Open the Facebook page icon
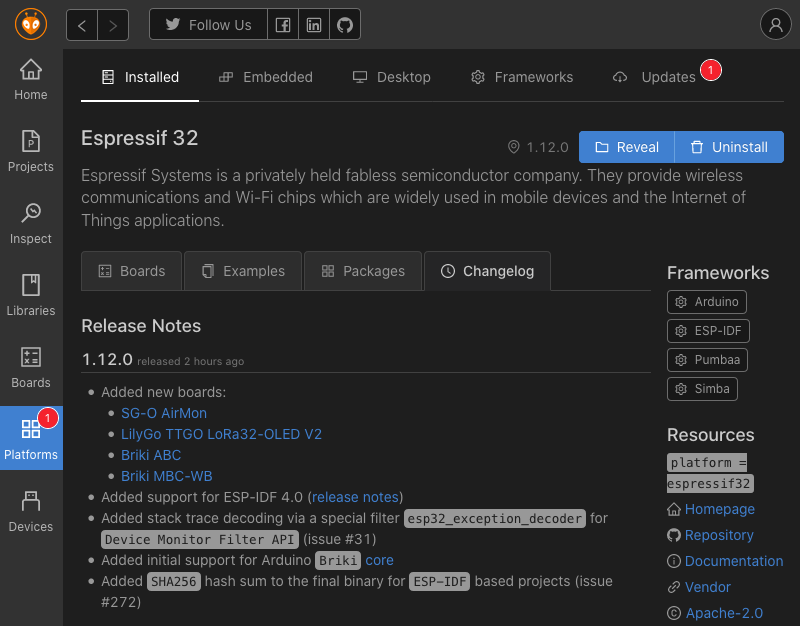This screenshot has height=626, width=800. pos(283,24)
